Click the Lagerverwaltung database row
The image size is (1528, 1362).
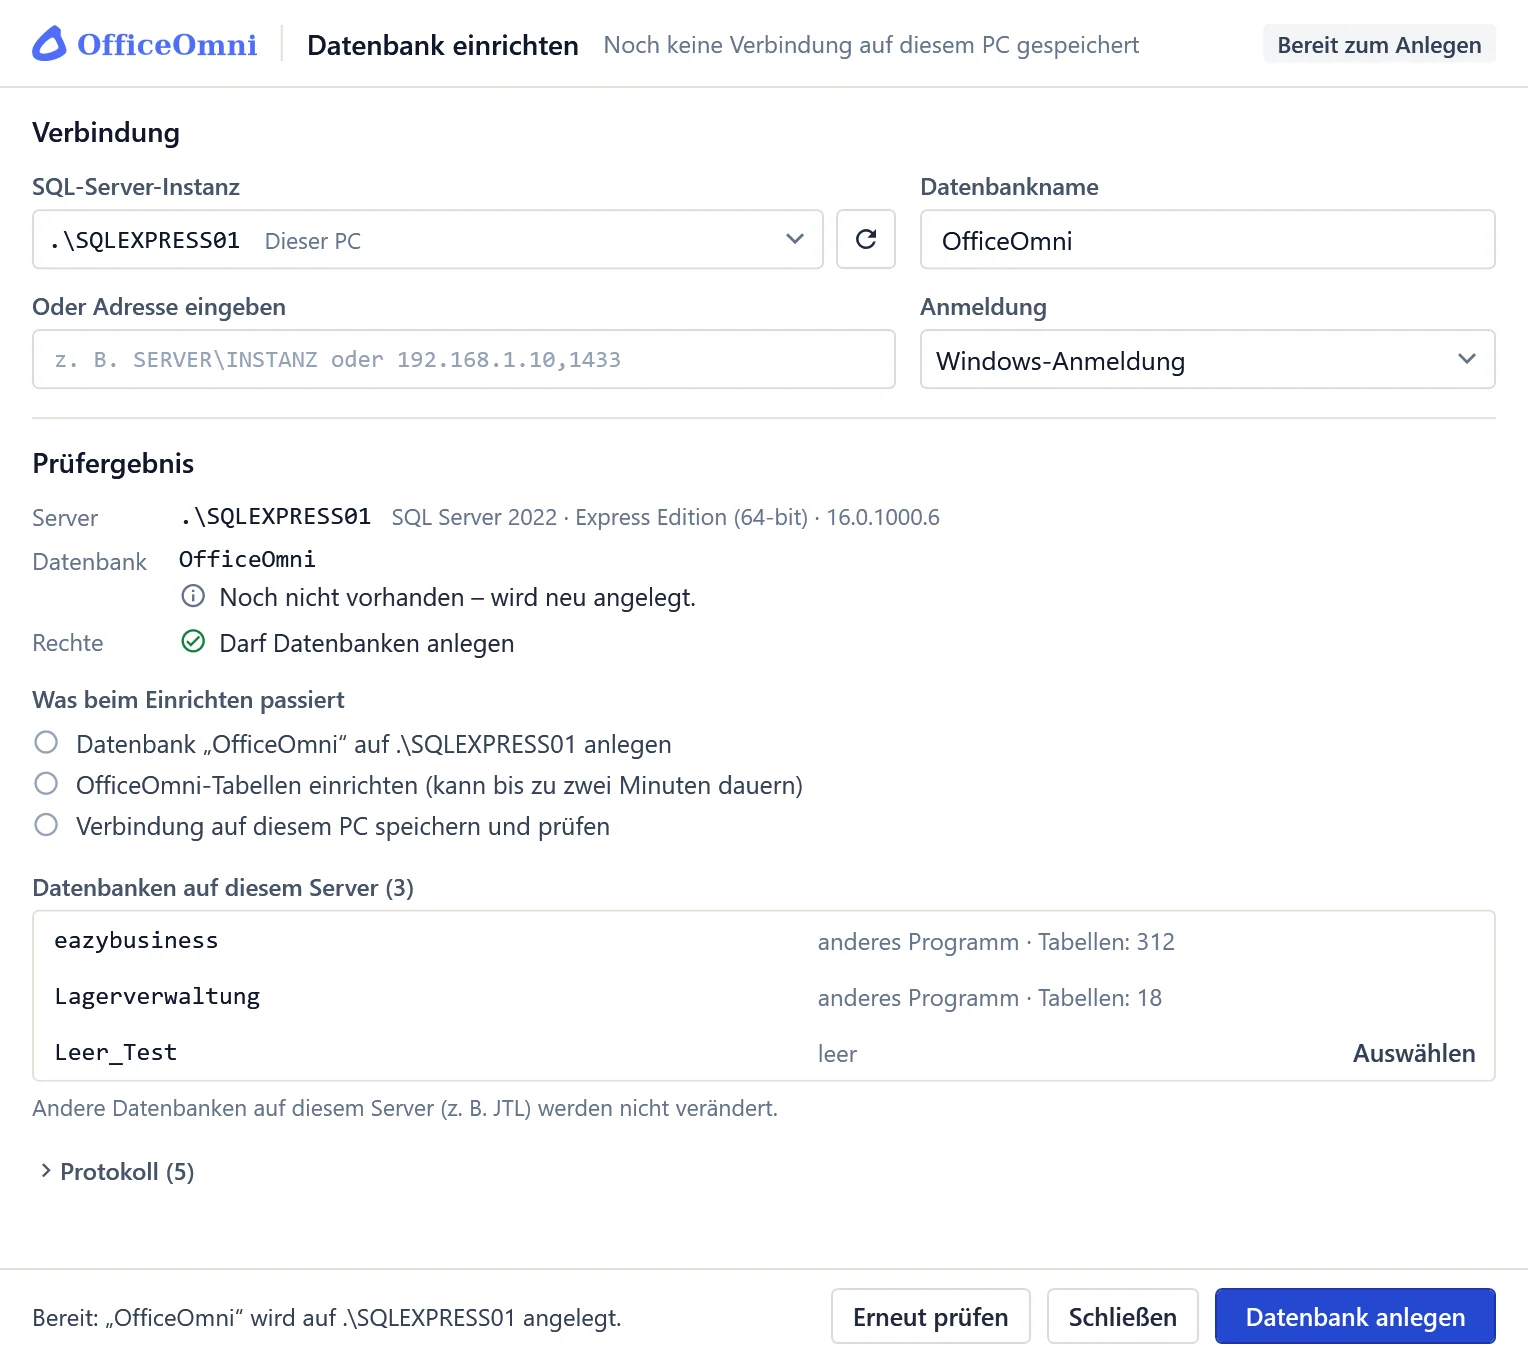(x=764, y=997)
